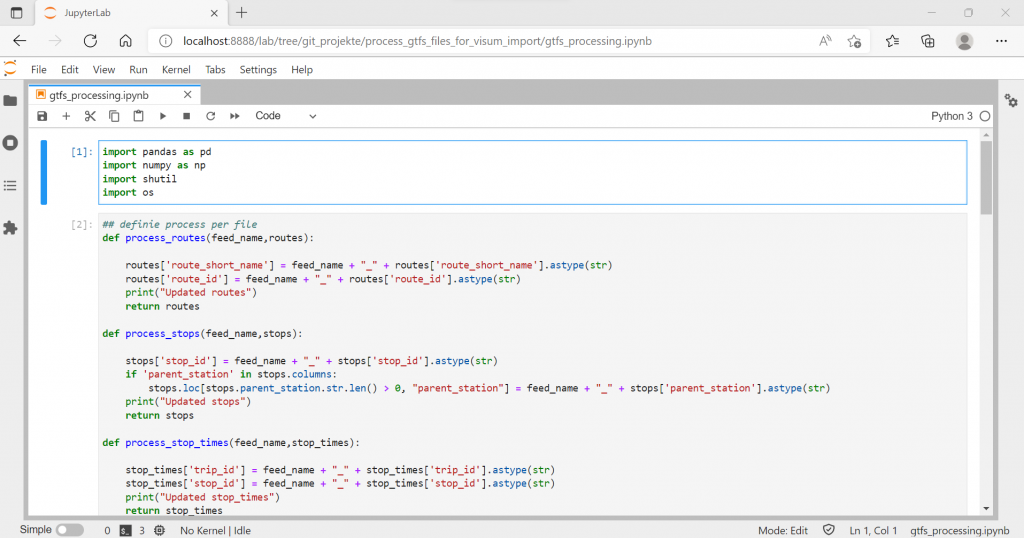1024x538 pixels.
Task: Open the File Browser sidebar folder icon
Action: pos(10,101)
